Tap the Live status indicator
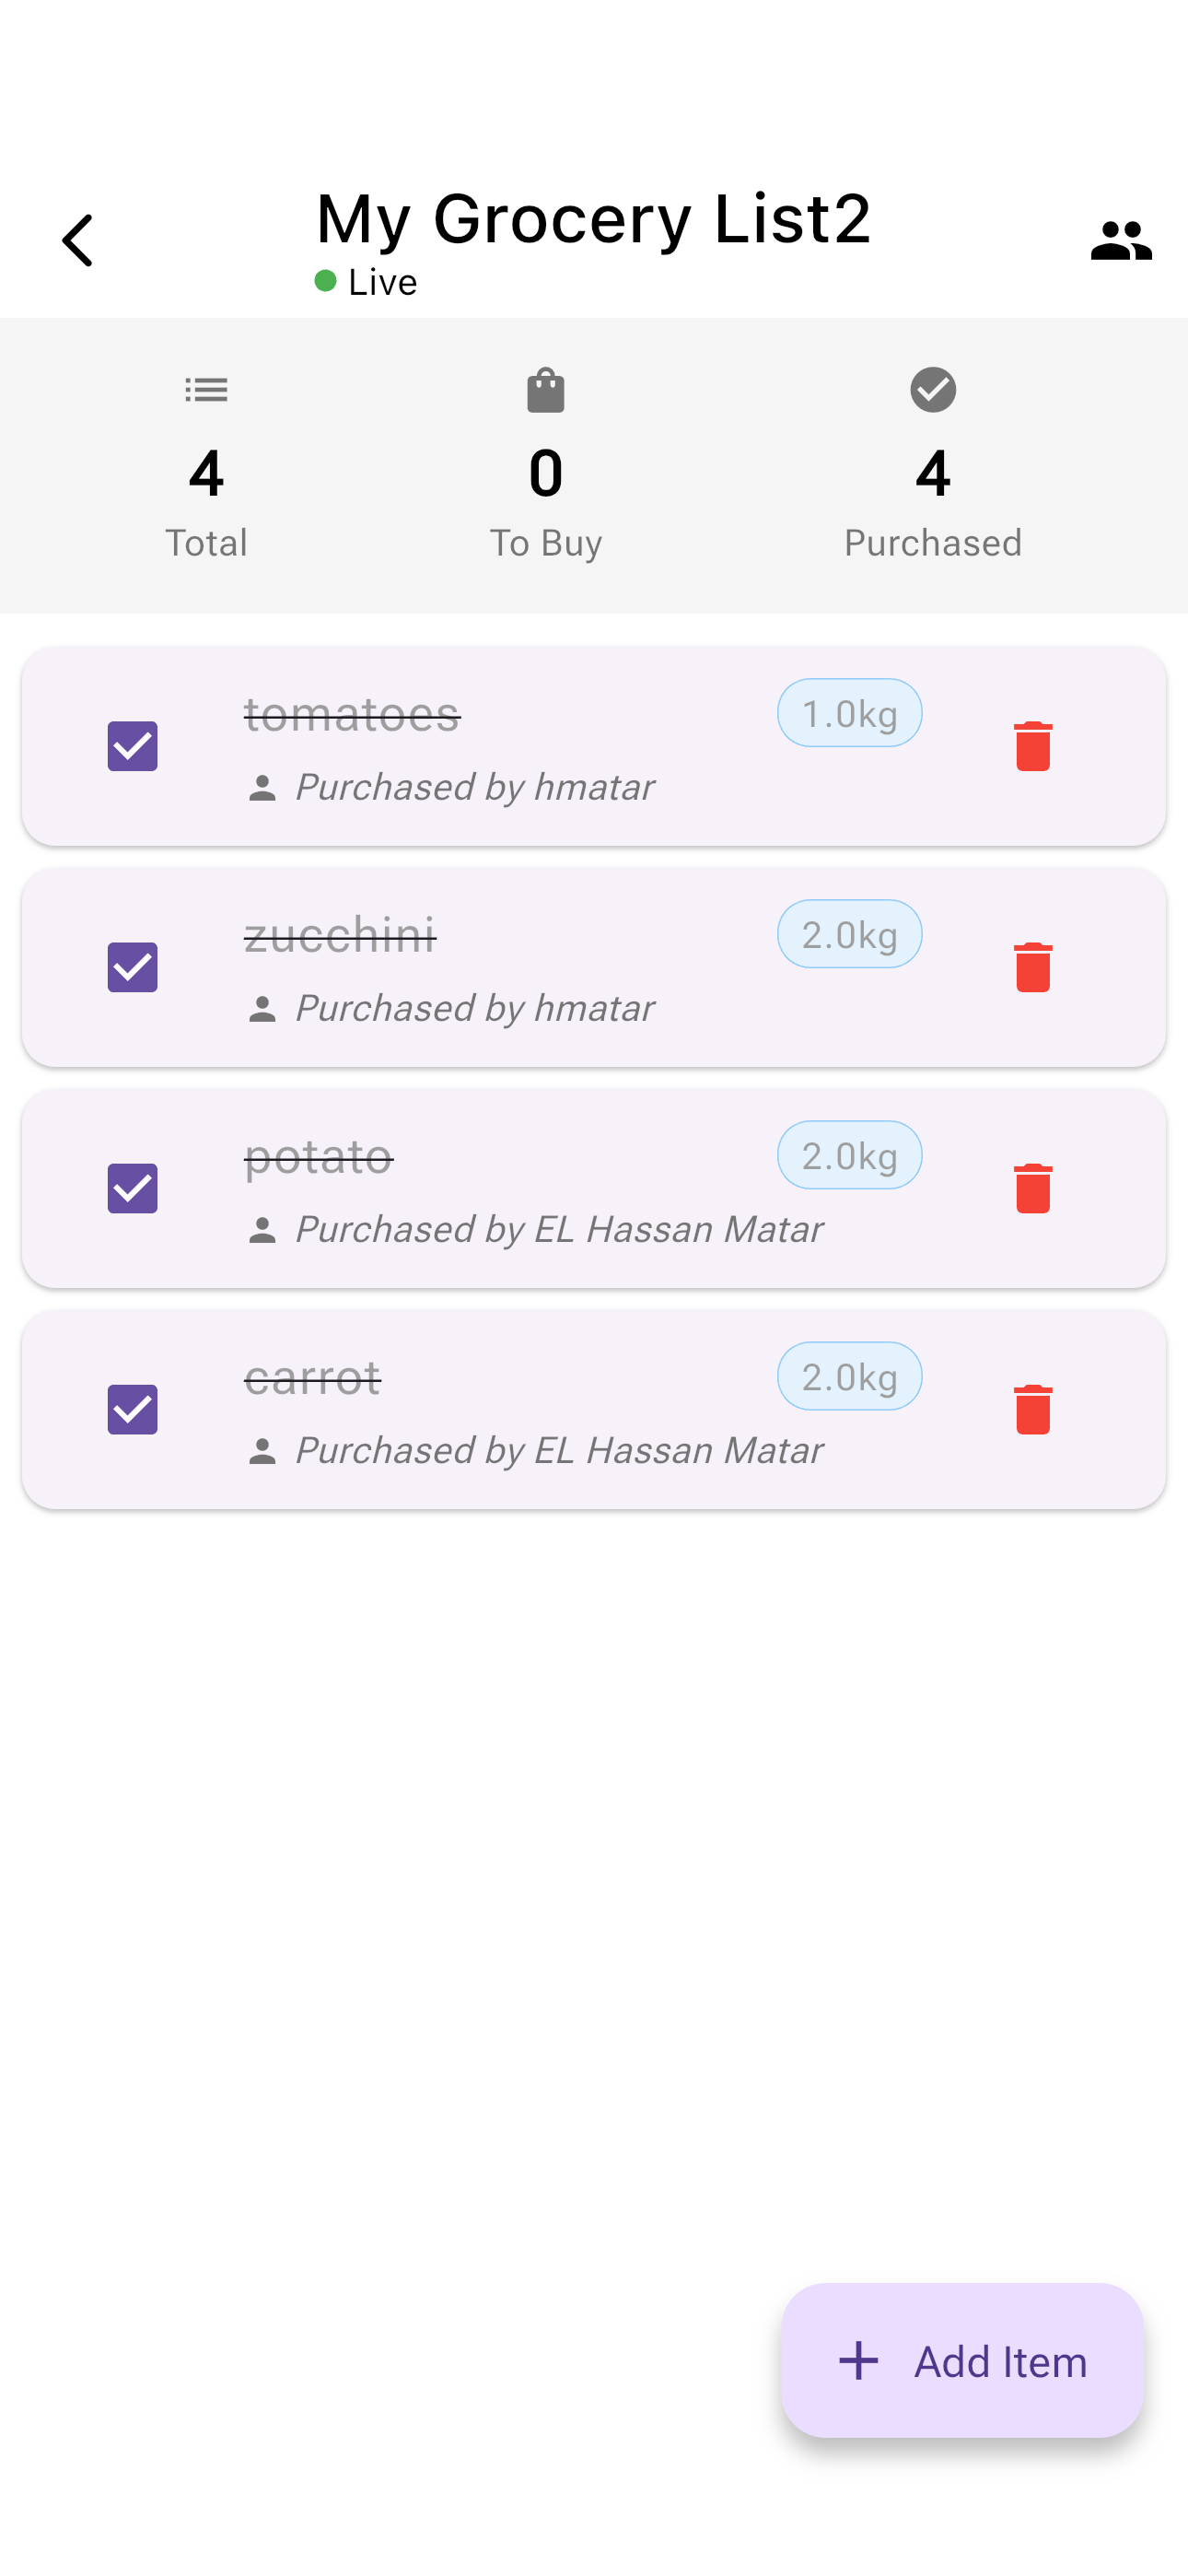The width and height of the screenshot is (1188, 2576). tap(366, 281)
